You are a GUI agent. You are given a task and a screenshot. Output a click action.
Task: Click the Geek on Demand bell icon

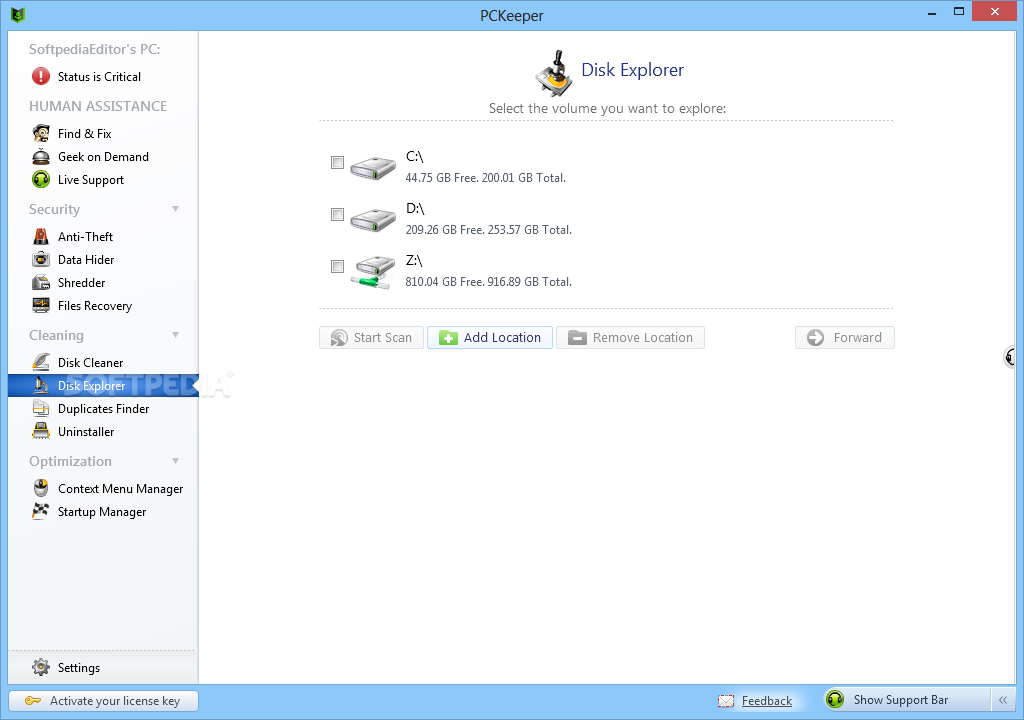[41, 157]
